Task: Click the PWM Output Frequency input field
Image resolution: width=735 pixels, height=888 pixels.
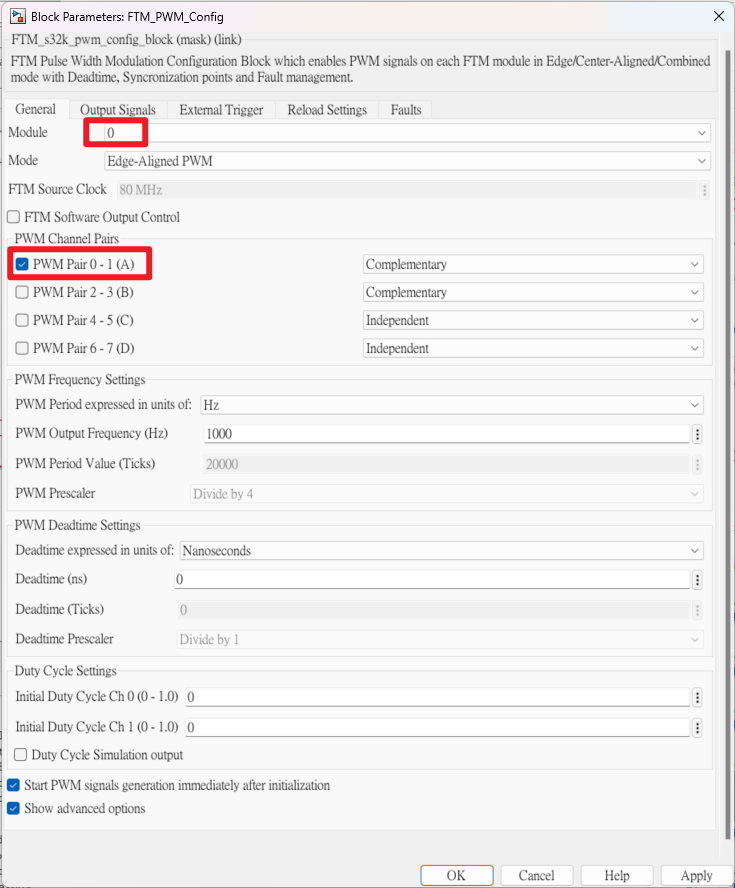Action: coord(445,434)
